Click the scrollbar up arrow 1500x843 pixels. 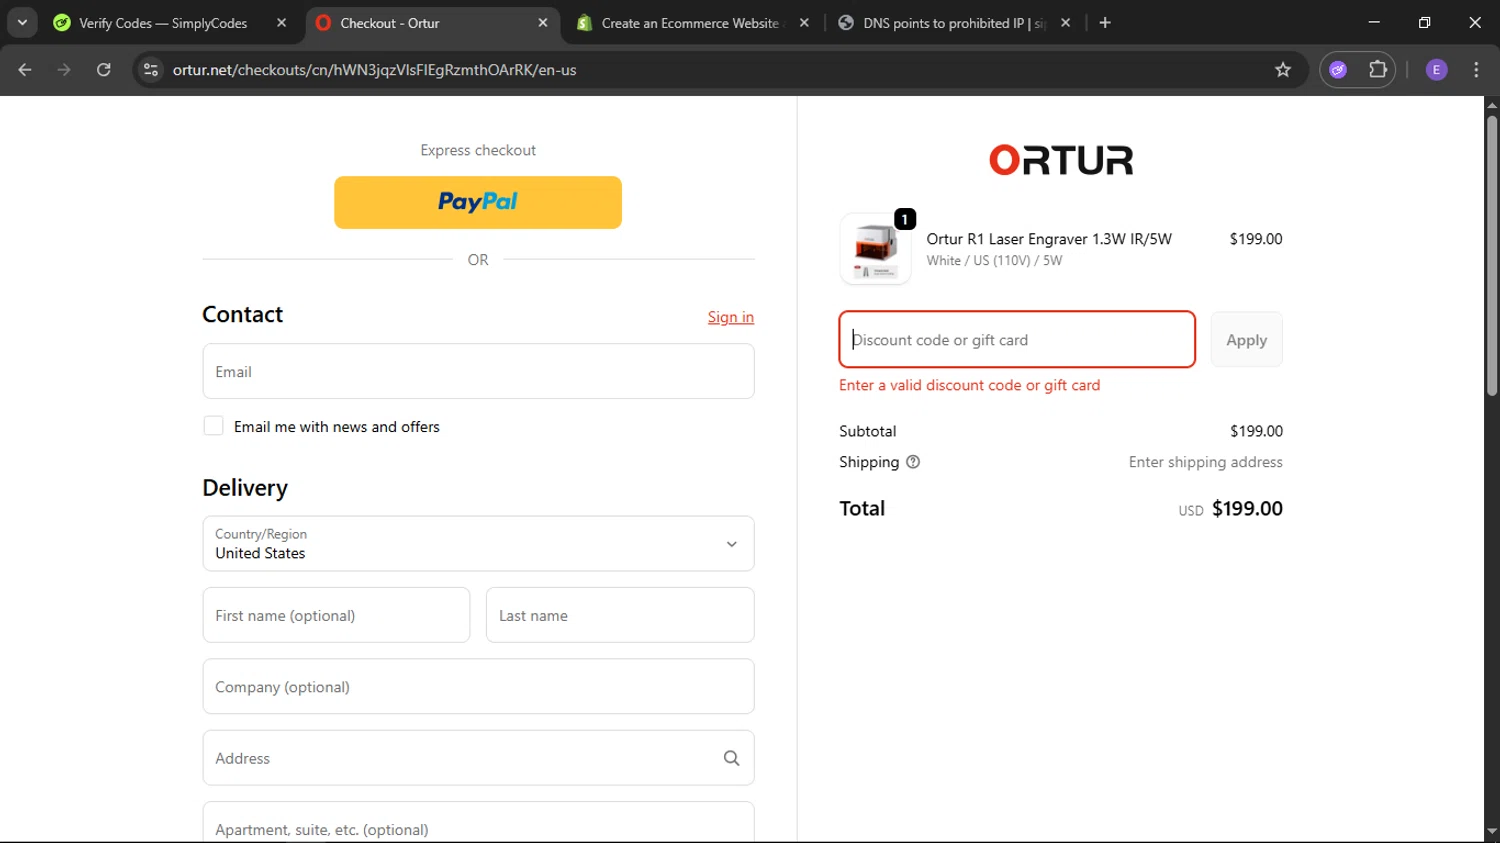1492,104
